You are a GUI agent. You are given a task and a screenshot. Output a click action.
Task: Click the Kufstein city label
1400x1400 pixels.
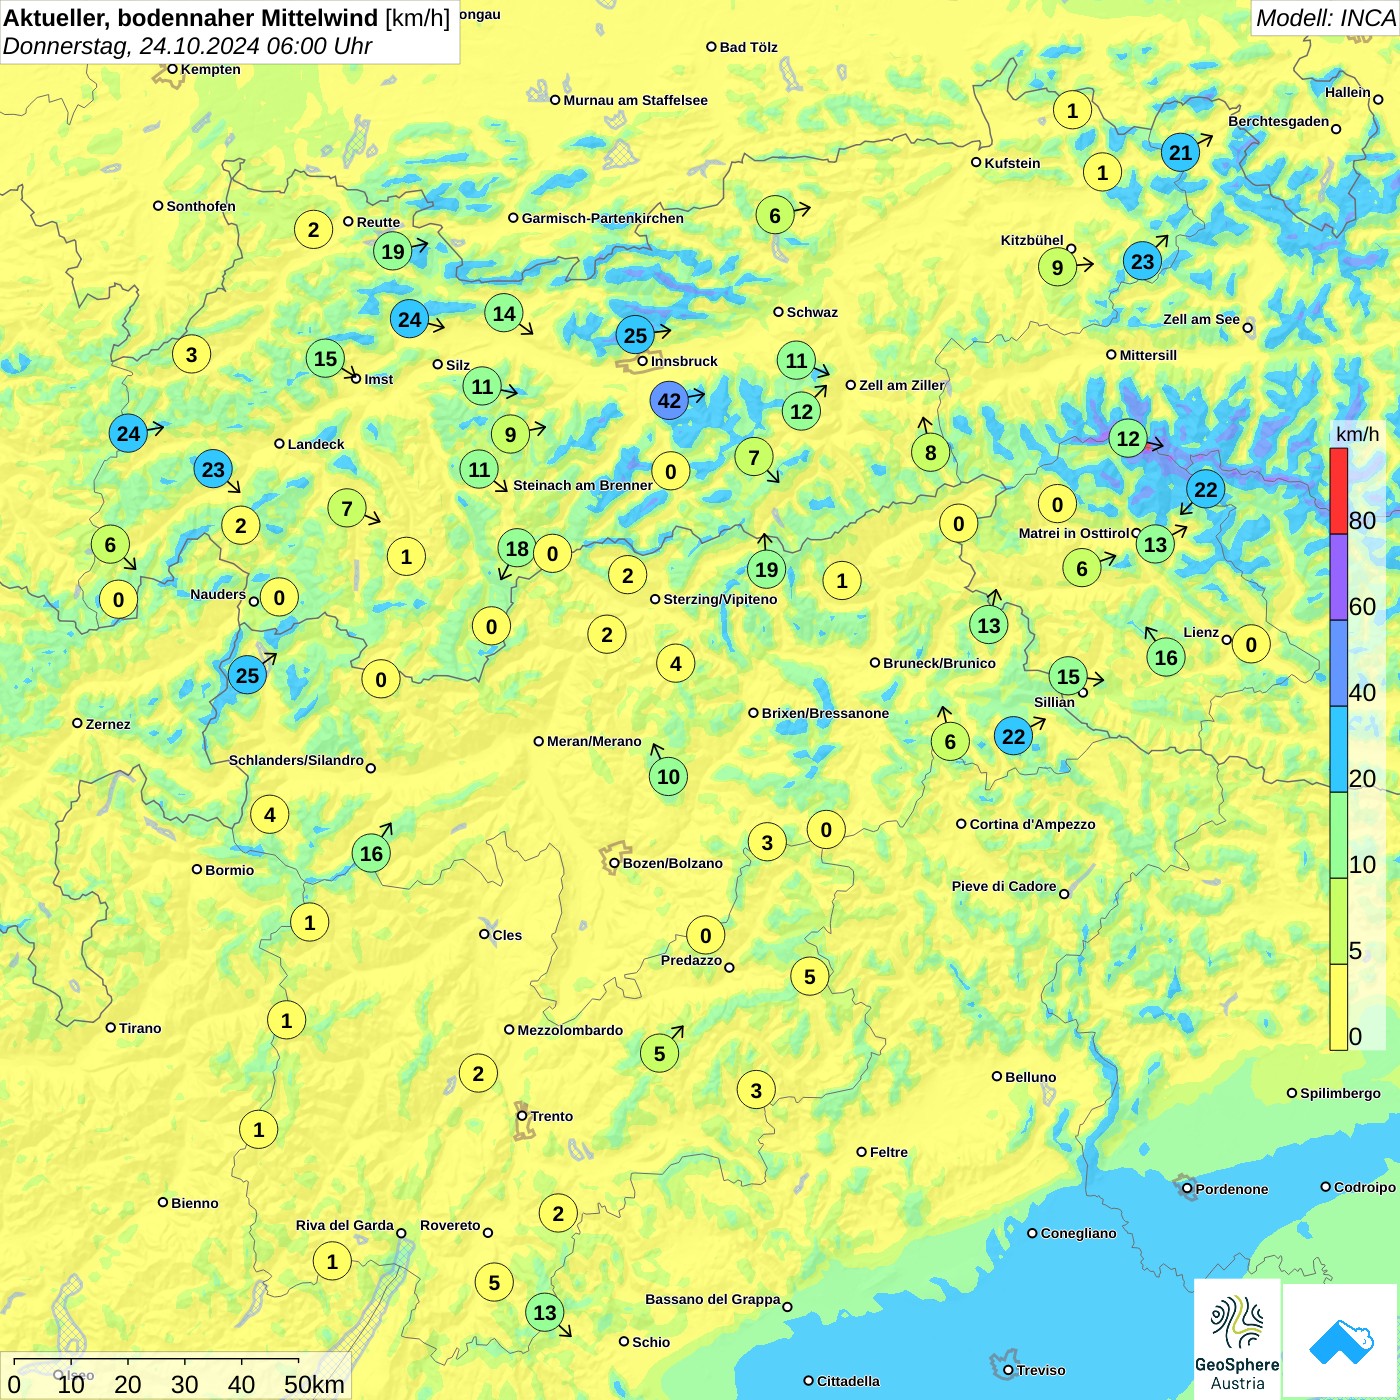(1012, 163)
